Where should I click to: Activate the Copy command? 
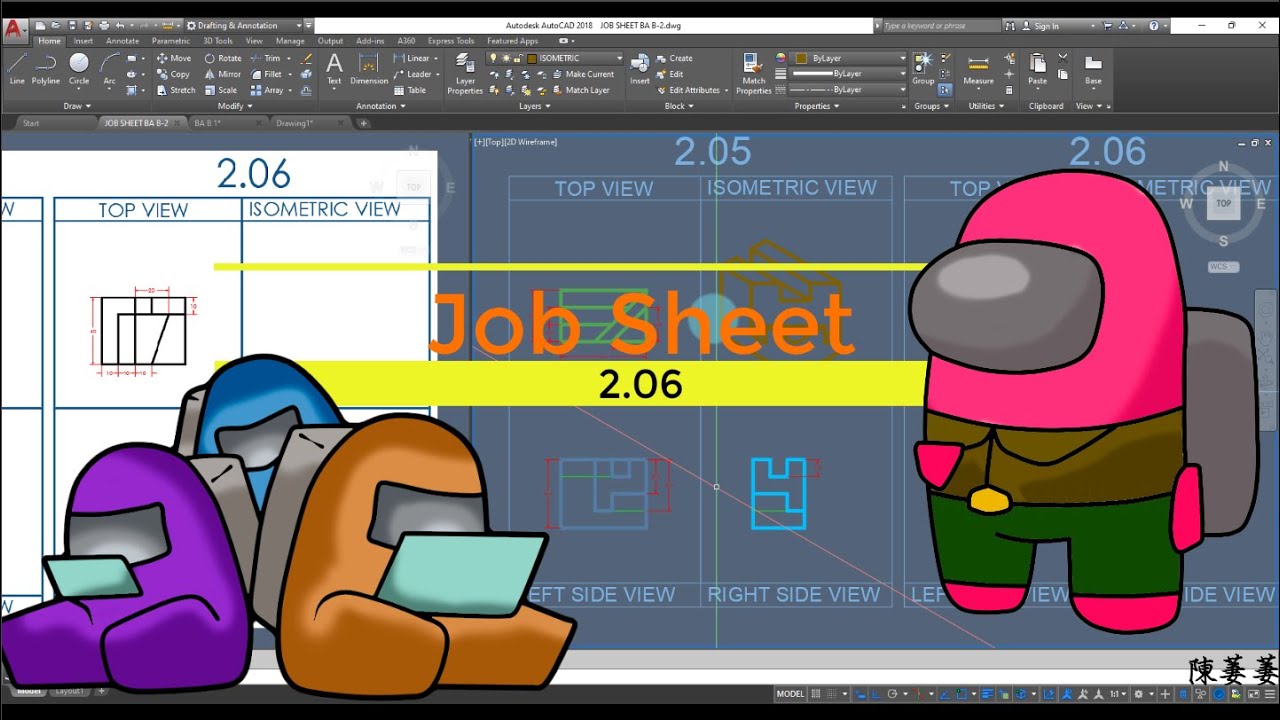(173, 74)
